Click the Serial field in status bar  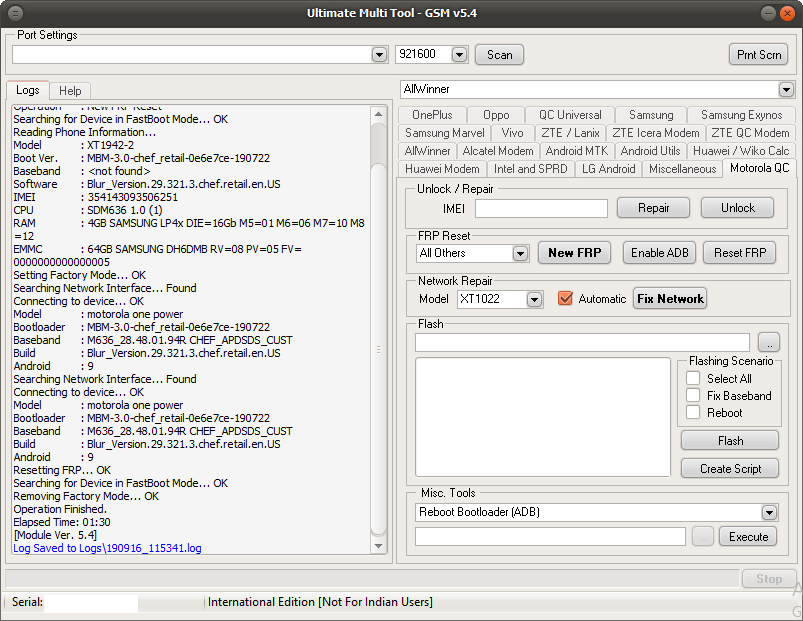tap(91, 602)
